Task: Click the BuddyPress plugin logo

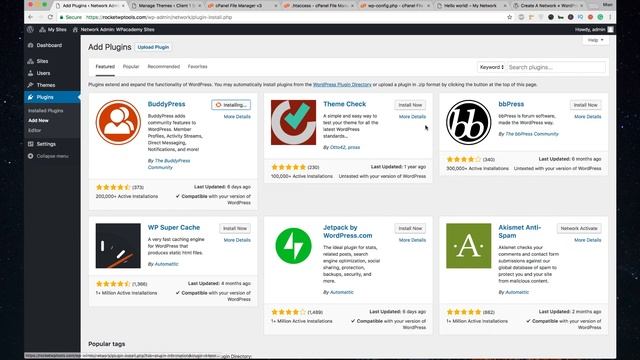Action: [x=118, y=122]
